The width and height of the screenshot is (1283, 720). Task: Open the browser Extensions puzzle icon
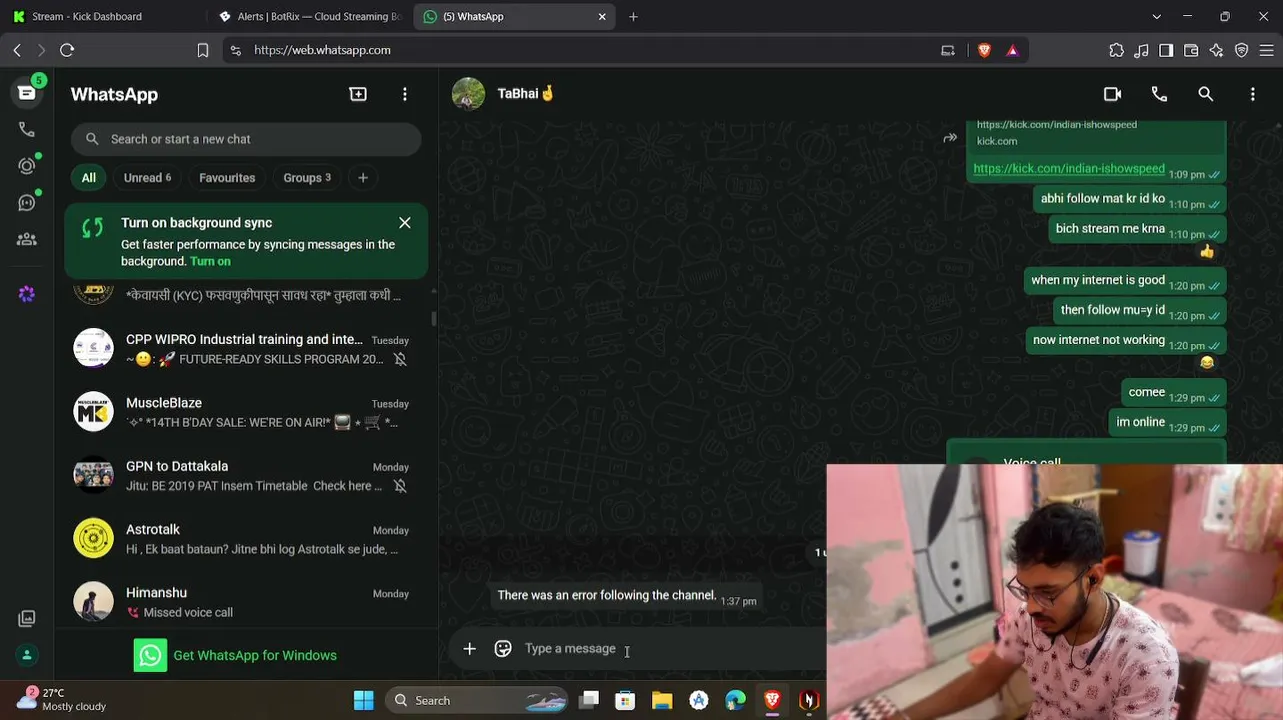click(1116, 50)
